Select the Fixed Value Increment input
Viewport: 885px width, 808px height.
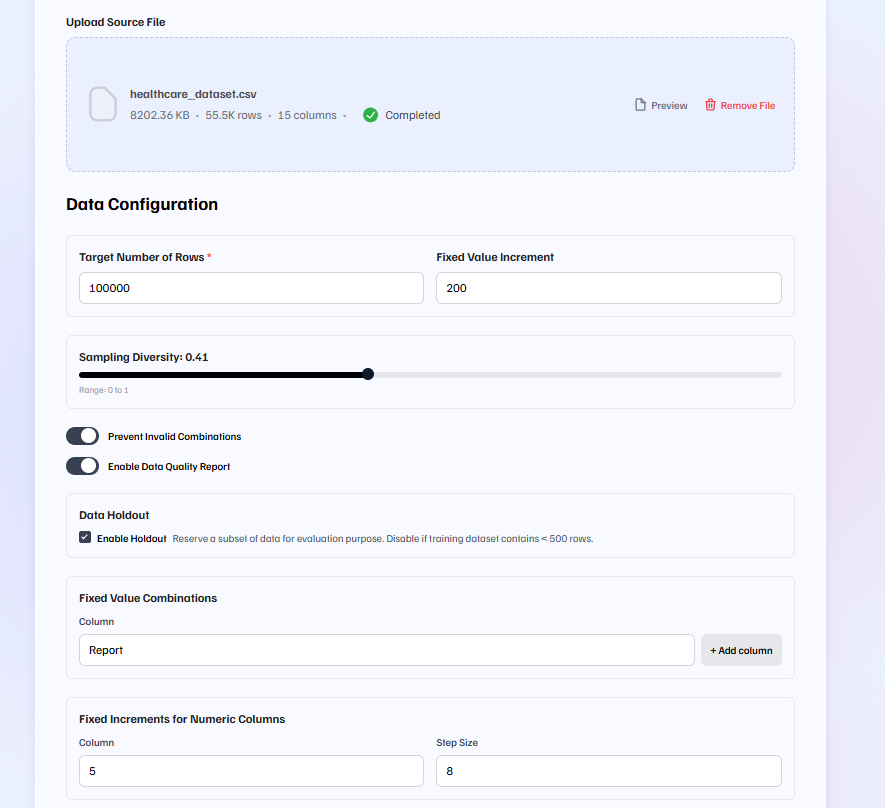pyautogui.click(x=608, y=288)
